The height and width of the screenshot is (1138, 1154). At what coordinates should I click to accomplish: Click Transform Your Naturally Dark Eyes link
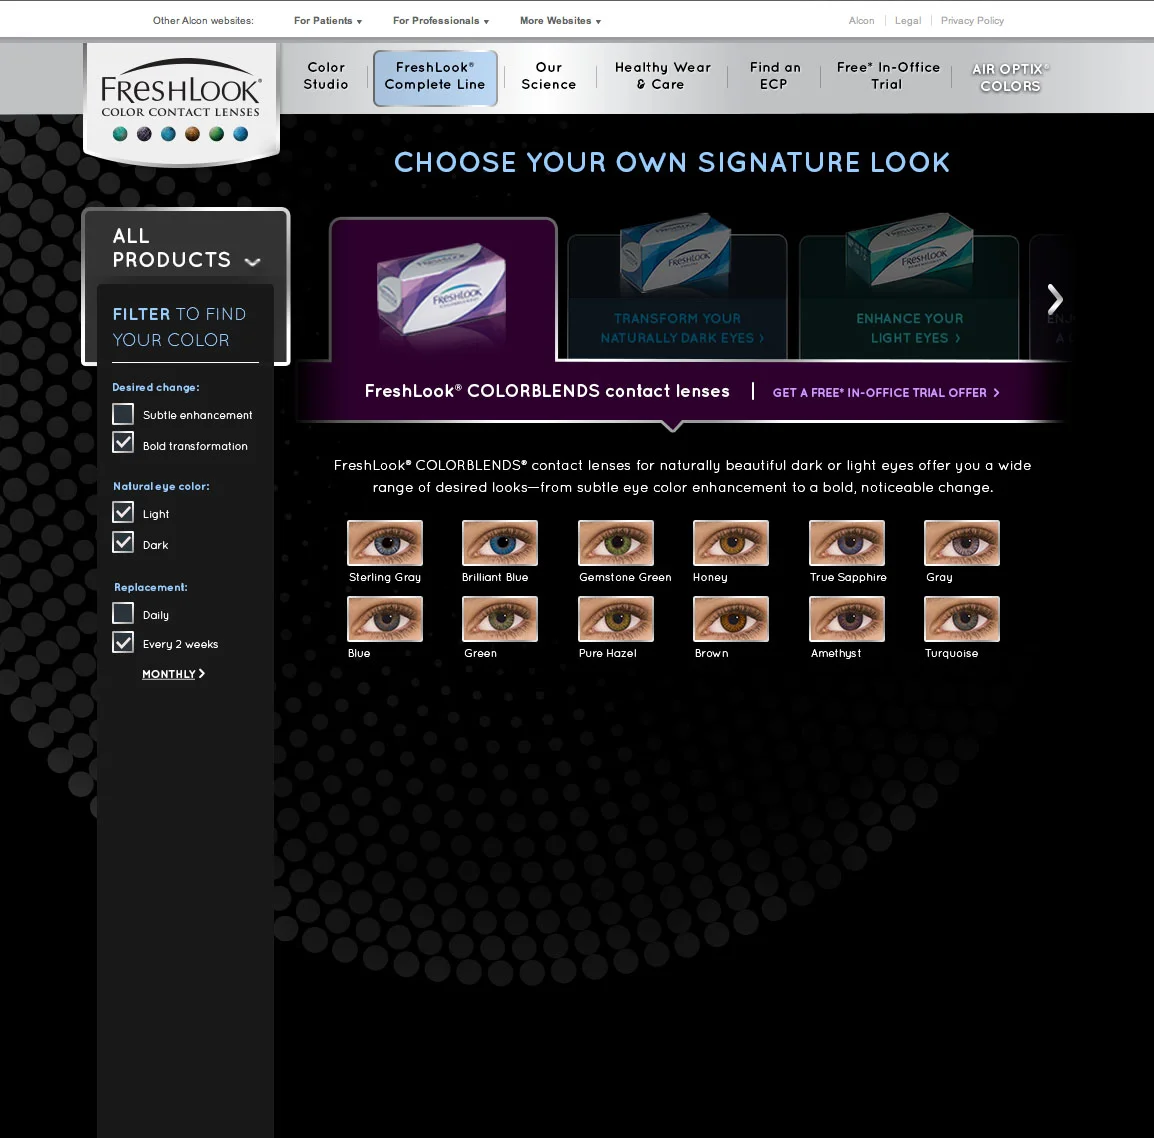[x=682, y=328]
